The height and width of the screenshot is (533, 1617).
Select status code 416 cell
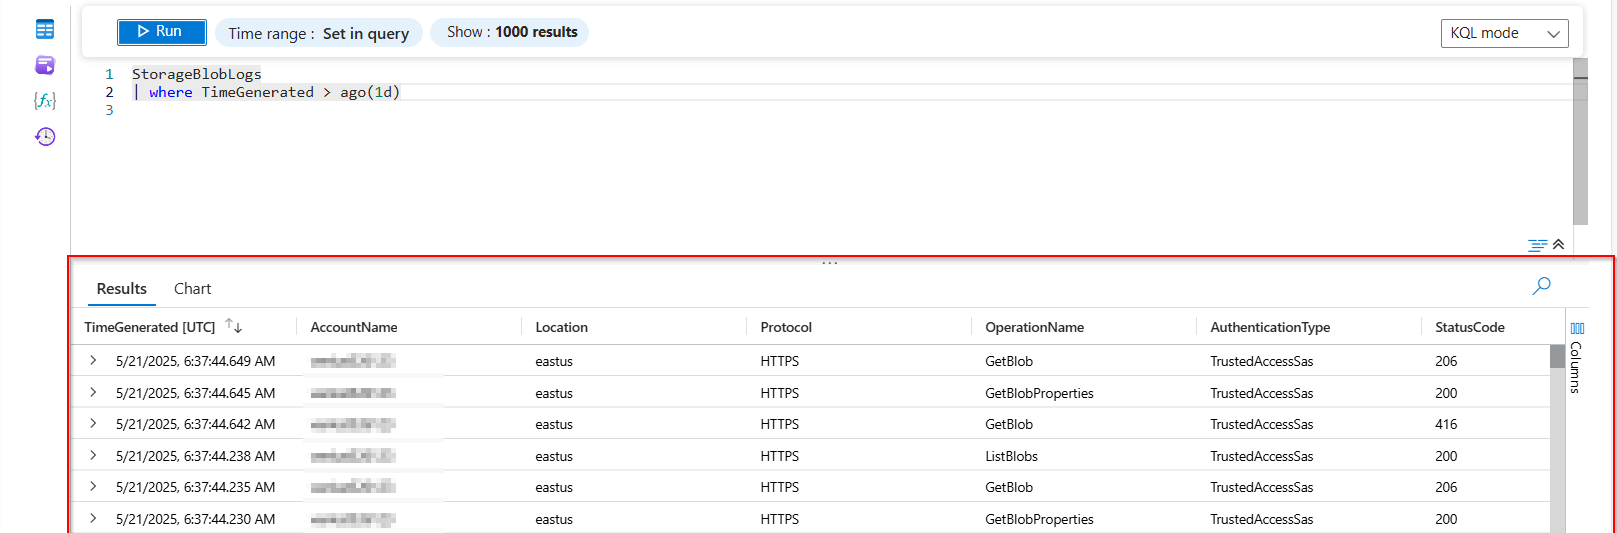click(1446, 424)
